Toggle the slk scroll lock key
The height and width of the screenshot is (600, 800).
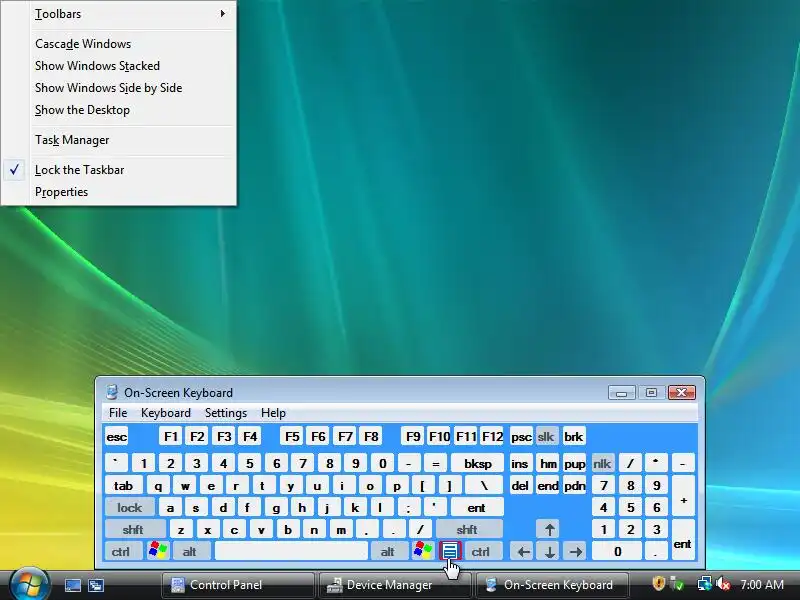(546, 437)
